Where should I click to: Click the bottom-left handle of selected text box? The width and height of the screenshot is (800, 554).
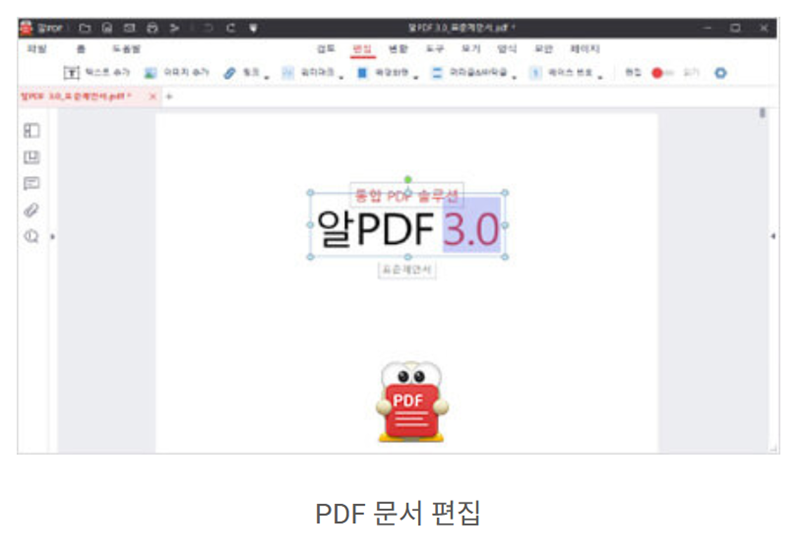pos(310,257)
